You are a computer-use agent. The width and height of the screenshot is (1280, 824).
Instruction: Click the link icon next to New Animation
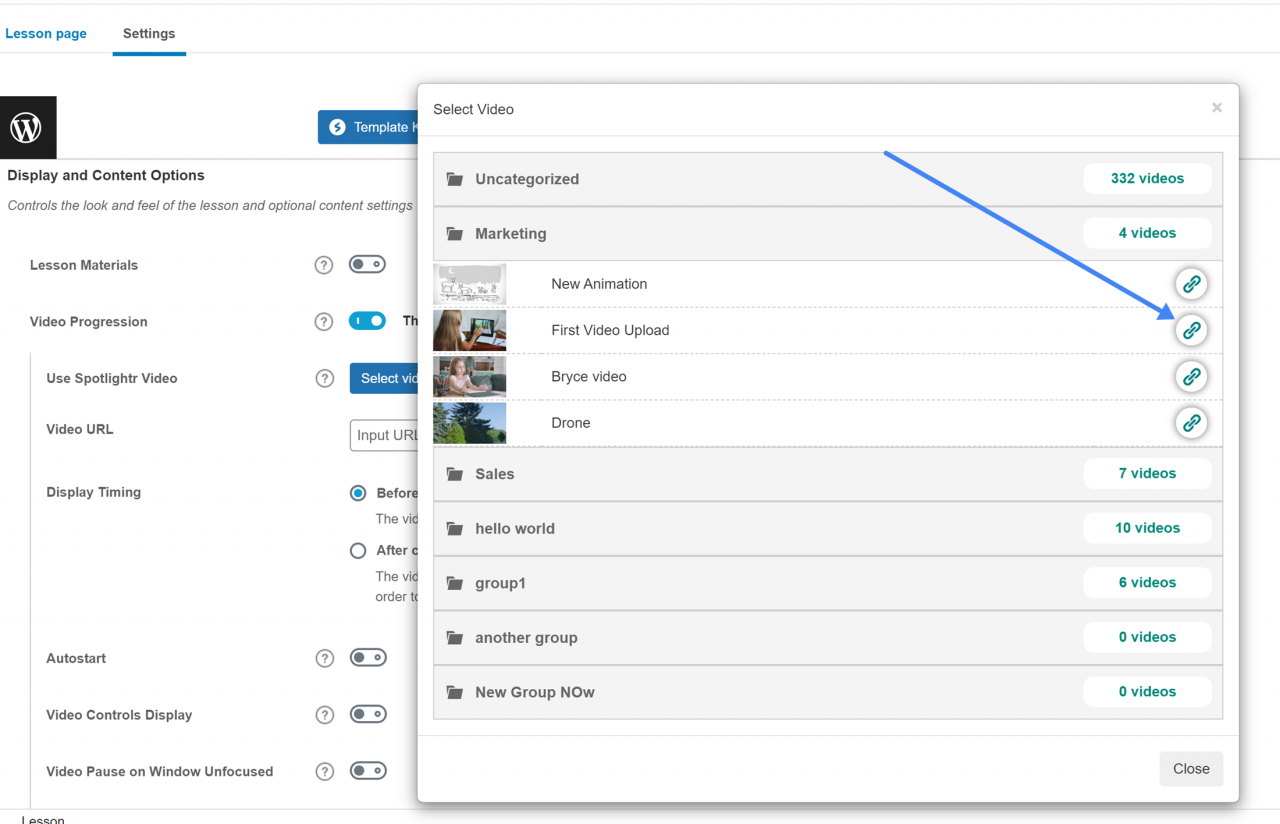point(1191,283)
